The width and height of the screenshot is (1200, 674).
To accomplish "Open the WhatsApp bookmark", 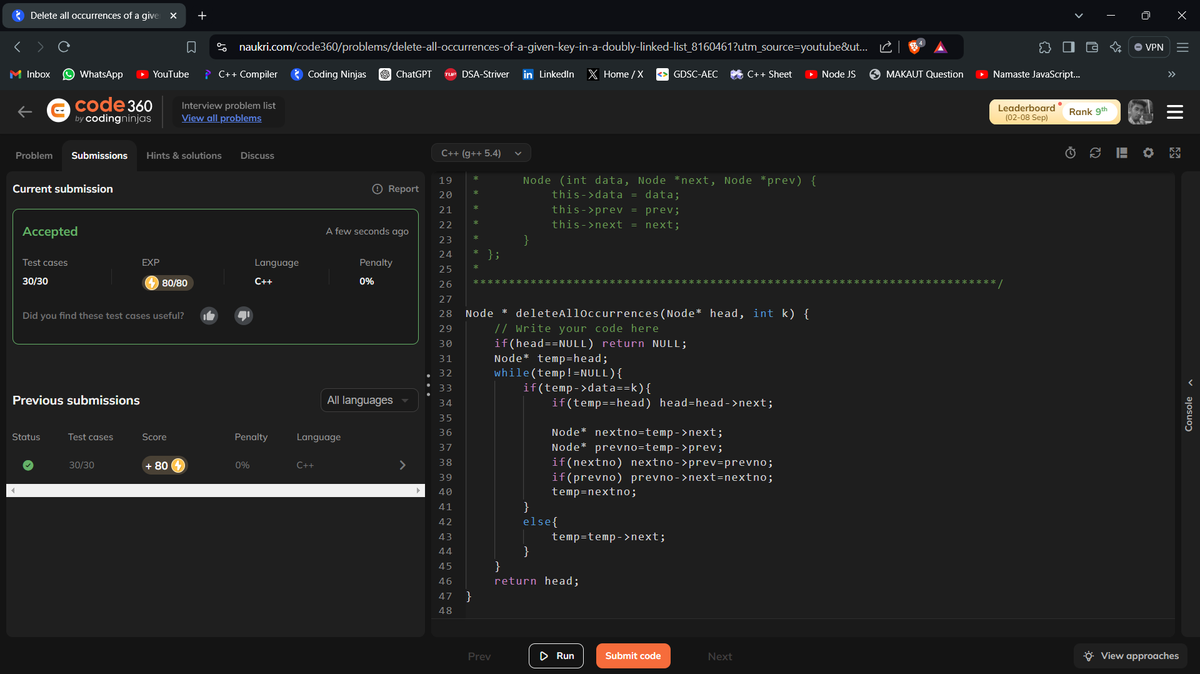I will tap(92, 74).
